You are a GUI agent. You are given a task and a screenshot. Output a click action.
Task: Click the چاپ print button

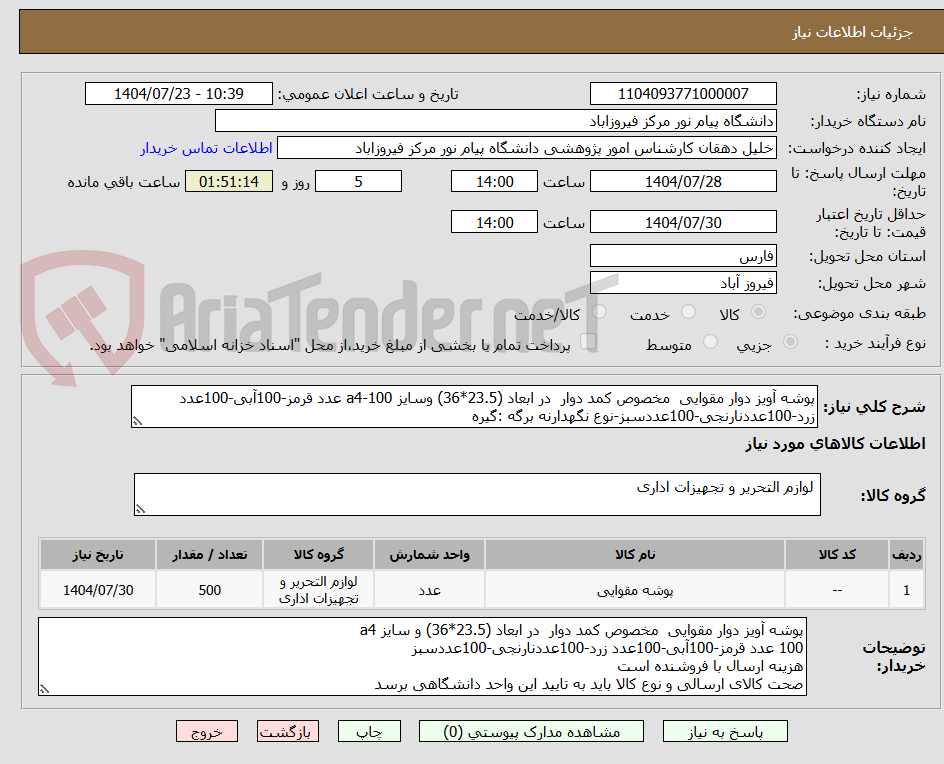tap(369, 731)
